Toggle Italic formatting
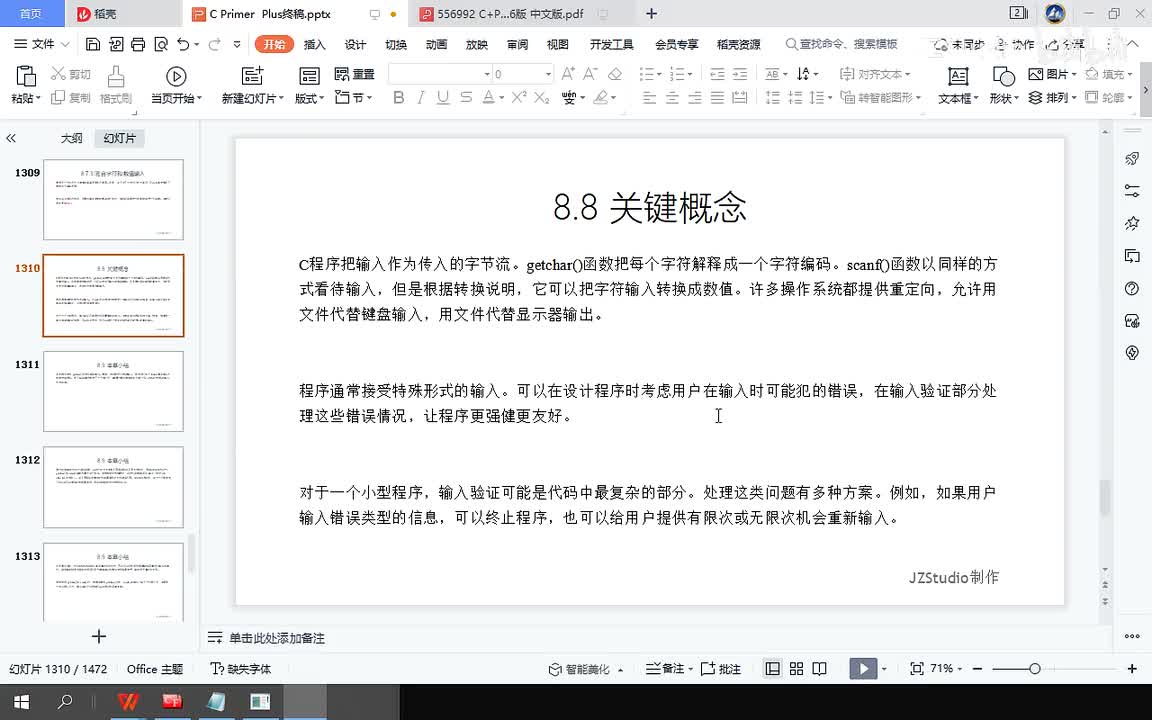The width and height of the screenshot is (1152, 720). 421,98
